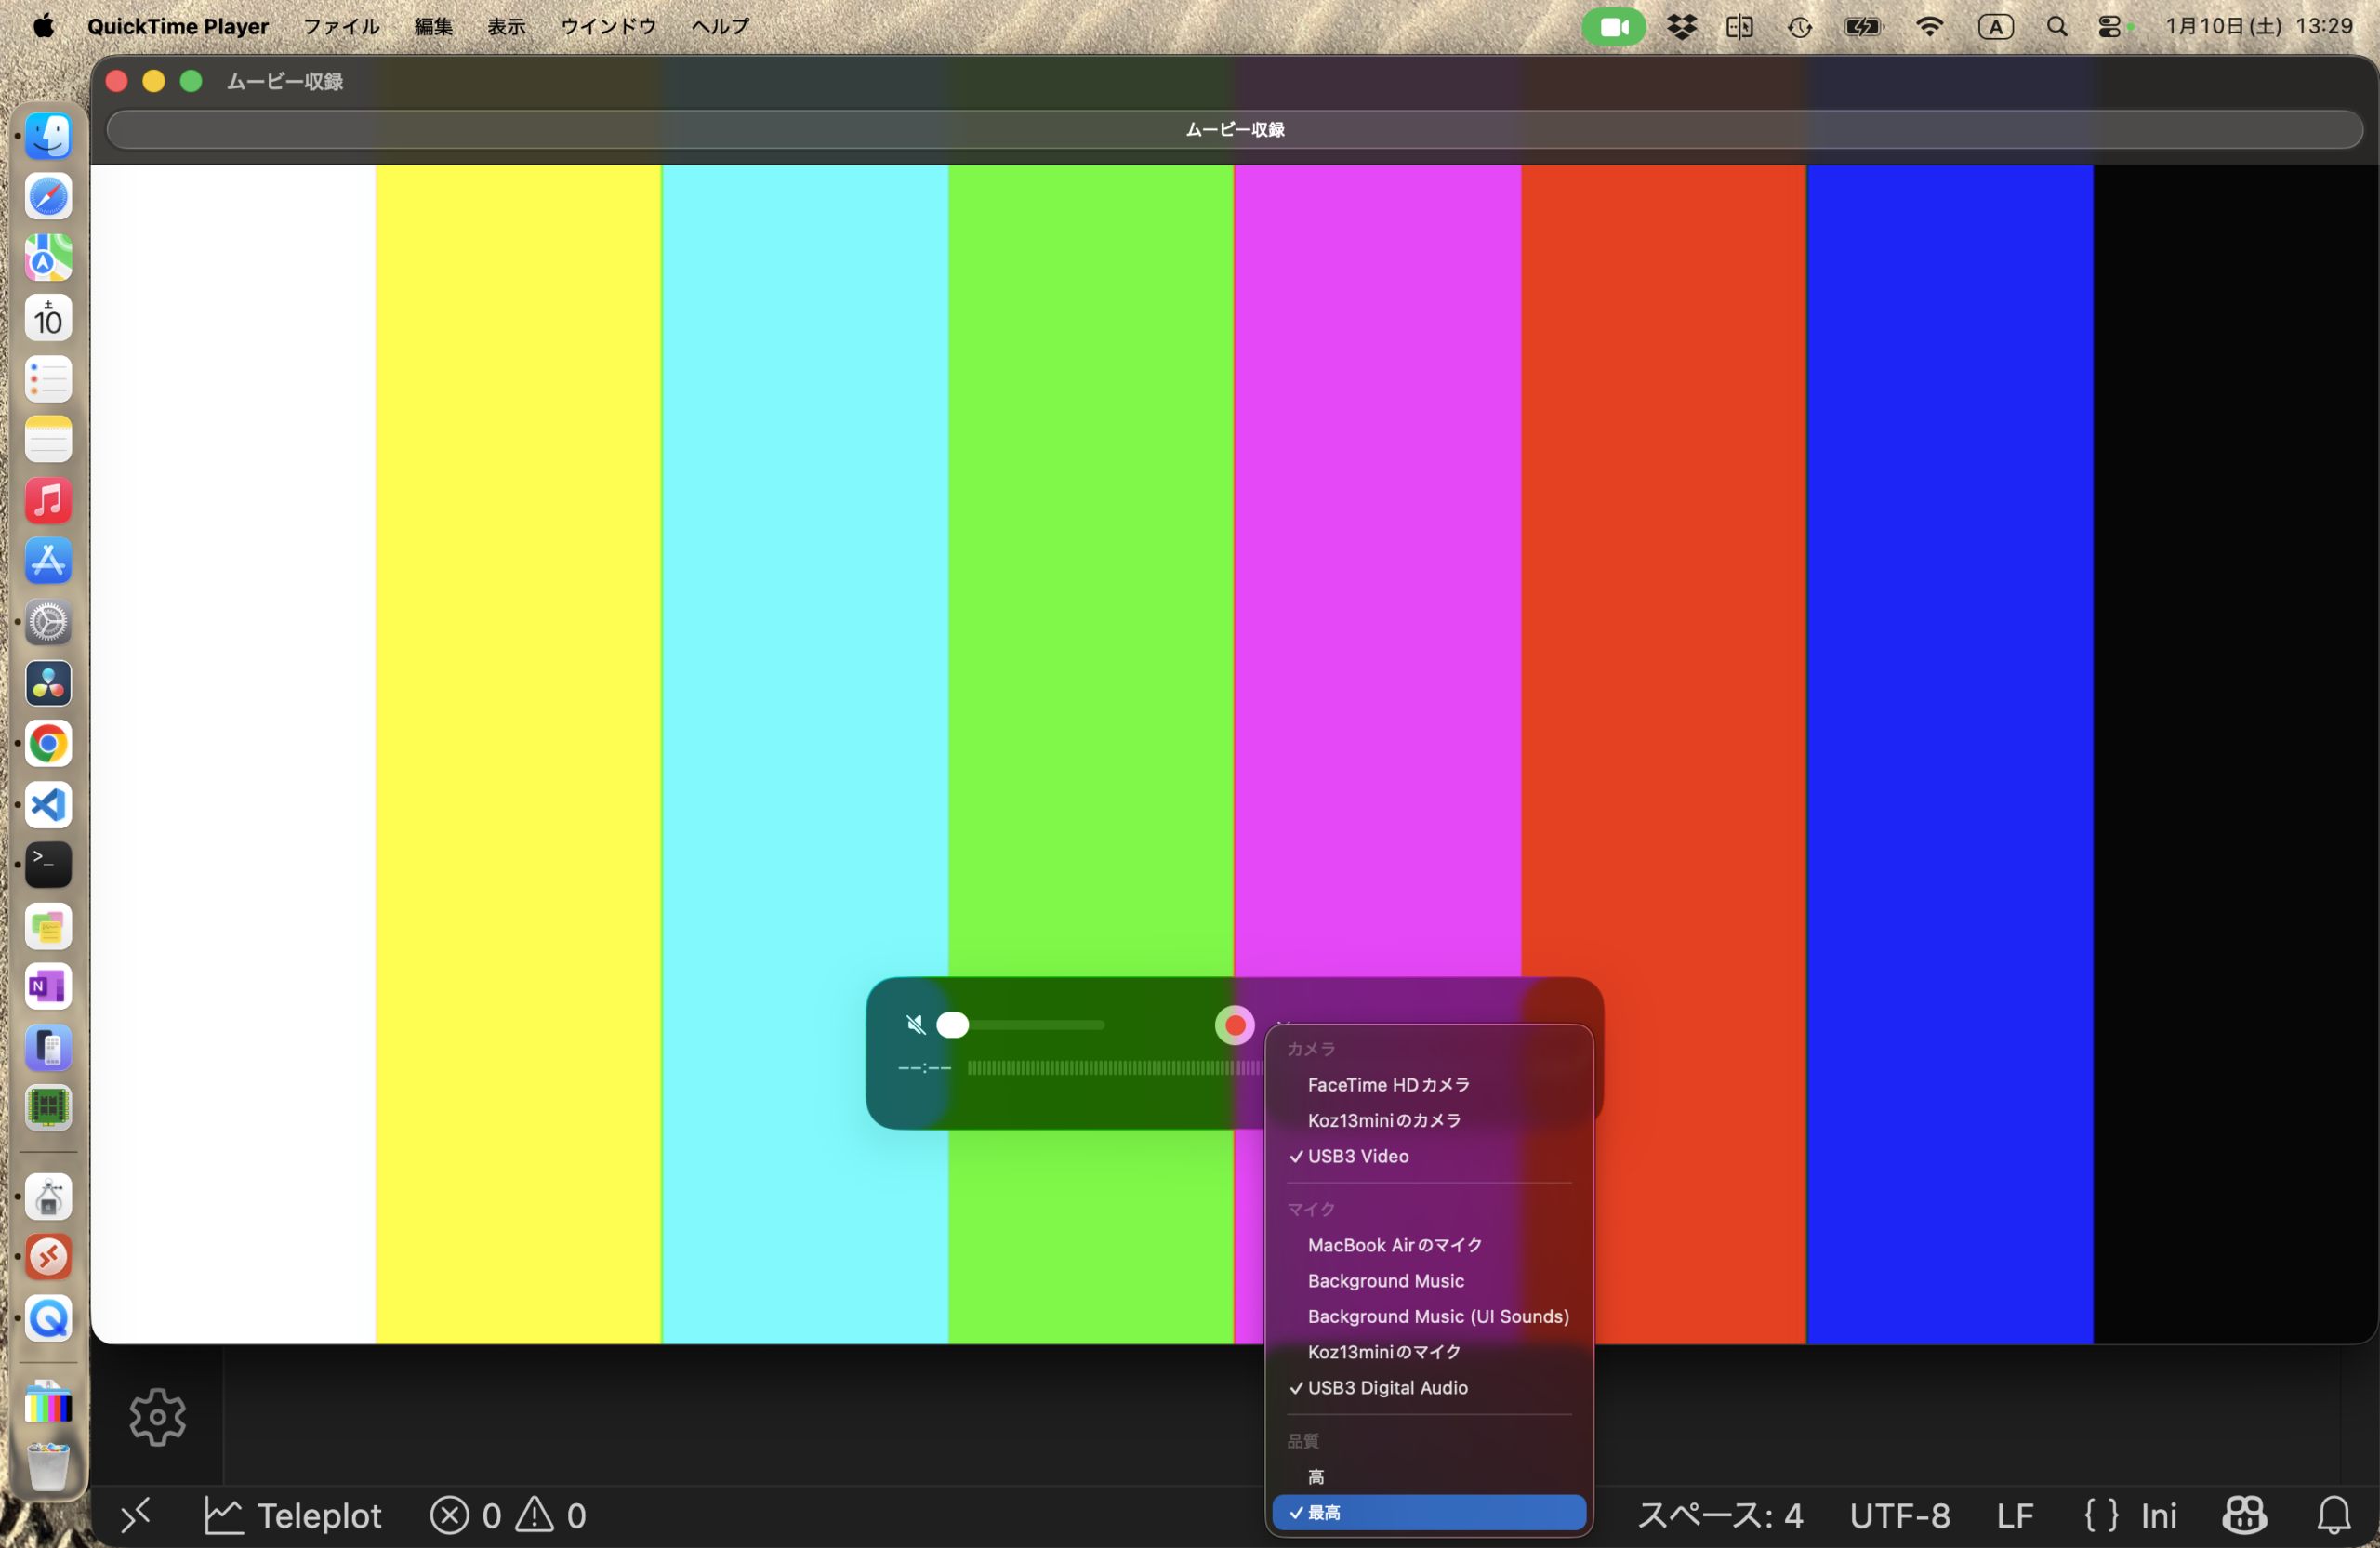Image resolution: width=2380 pixels, height=1548 pixels.
Task: Open Visual Studio Code from Dock
Action: (48, 805)
